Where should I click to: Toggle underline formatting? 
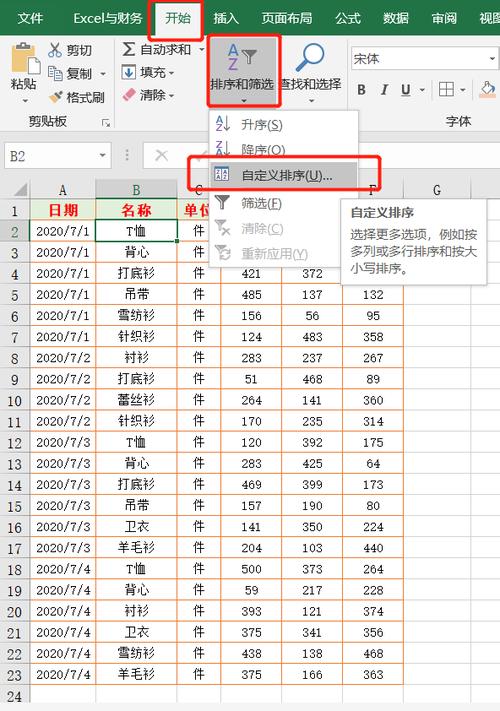tap(406, 90)
